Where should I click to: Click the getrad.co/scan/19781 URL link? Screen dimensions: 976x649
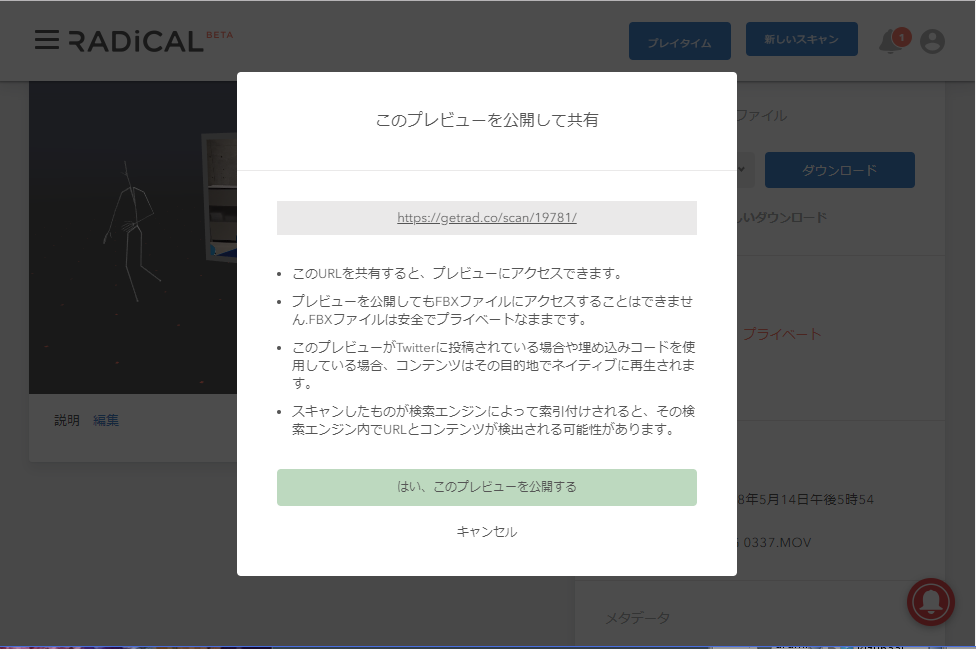[487, 218]
